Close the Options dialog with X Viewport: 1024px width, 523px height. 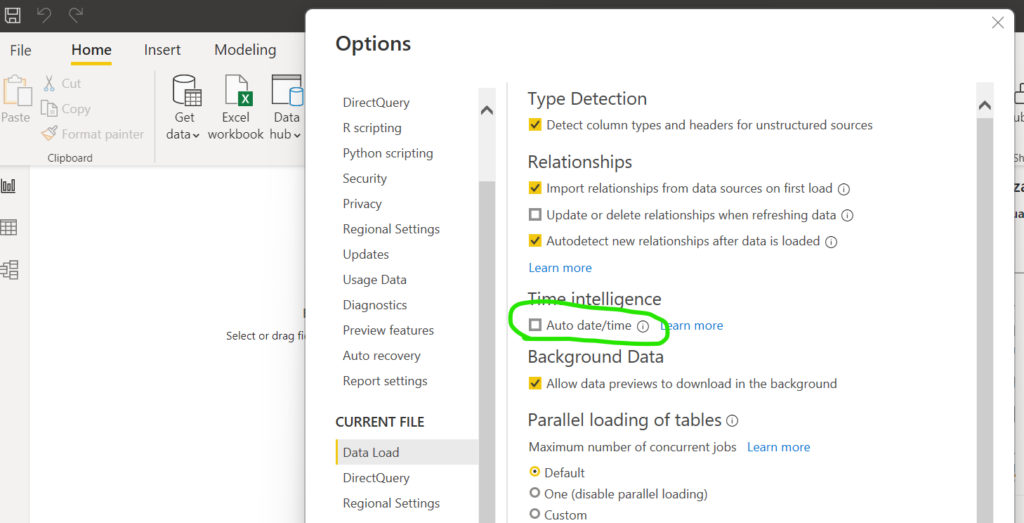(x=997, y=23)
